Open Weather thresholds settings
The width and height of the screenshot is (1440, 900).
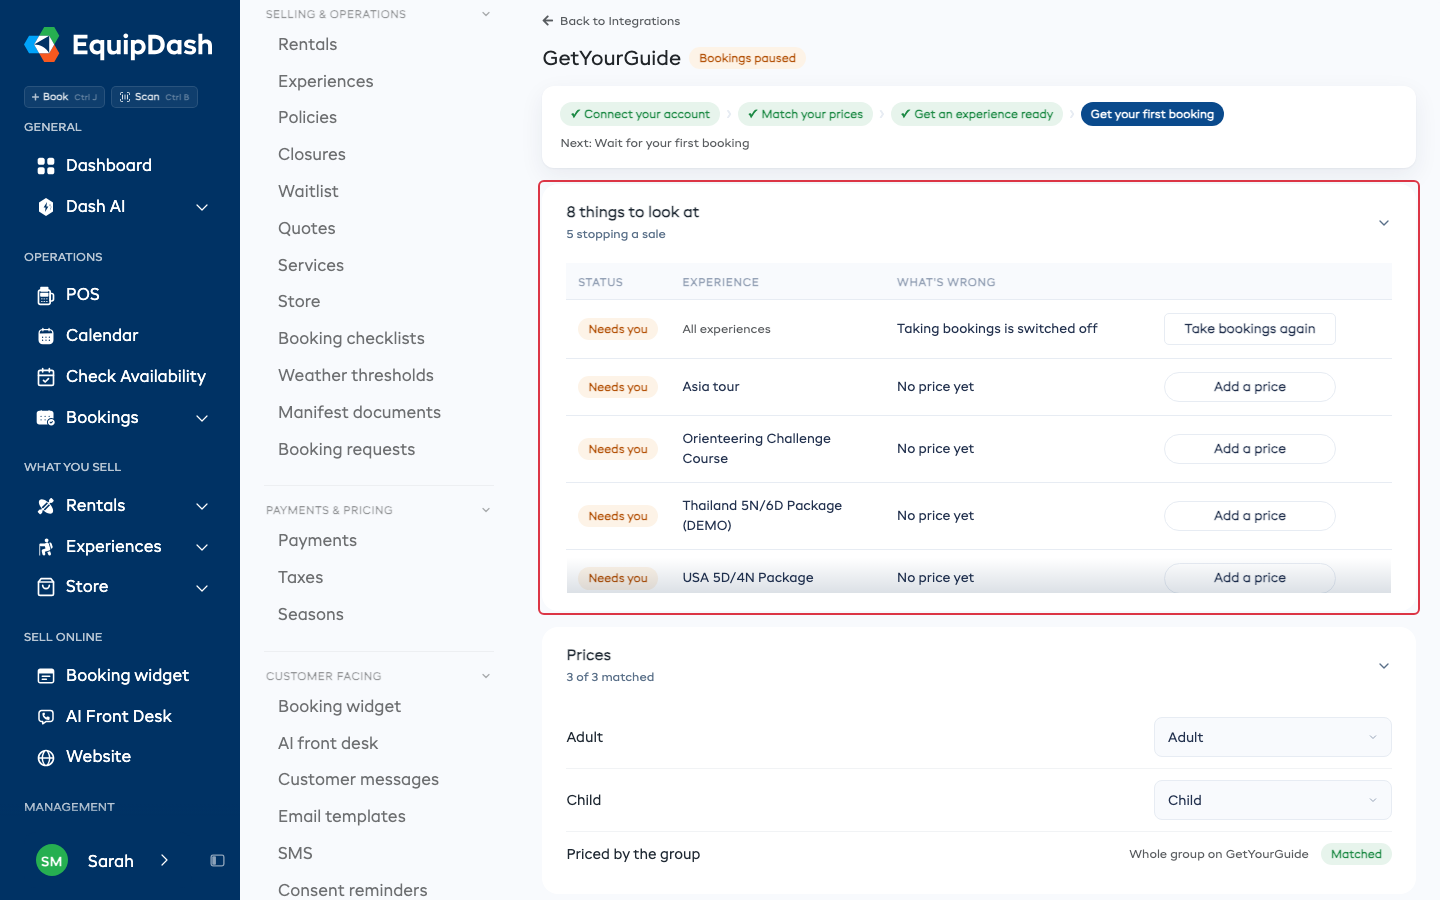click(356, 375)
